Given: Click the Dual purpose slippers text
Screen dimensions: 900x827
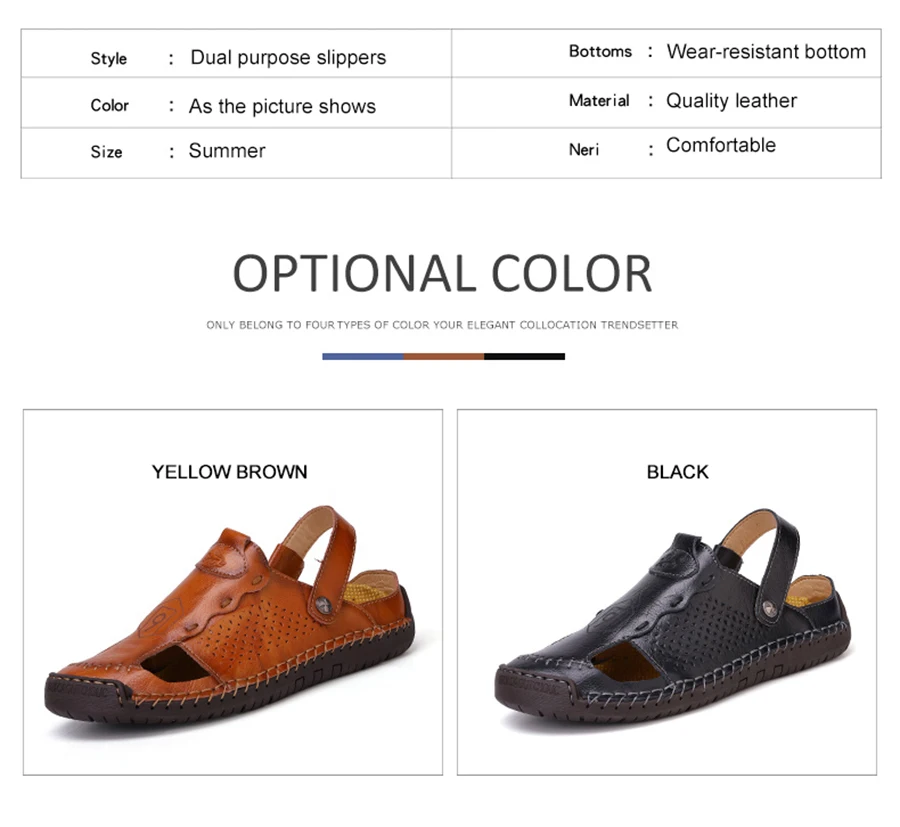Looking at the screenshot, I should click(x=288, y=57).
